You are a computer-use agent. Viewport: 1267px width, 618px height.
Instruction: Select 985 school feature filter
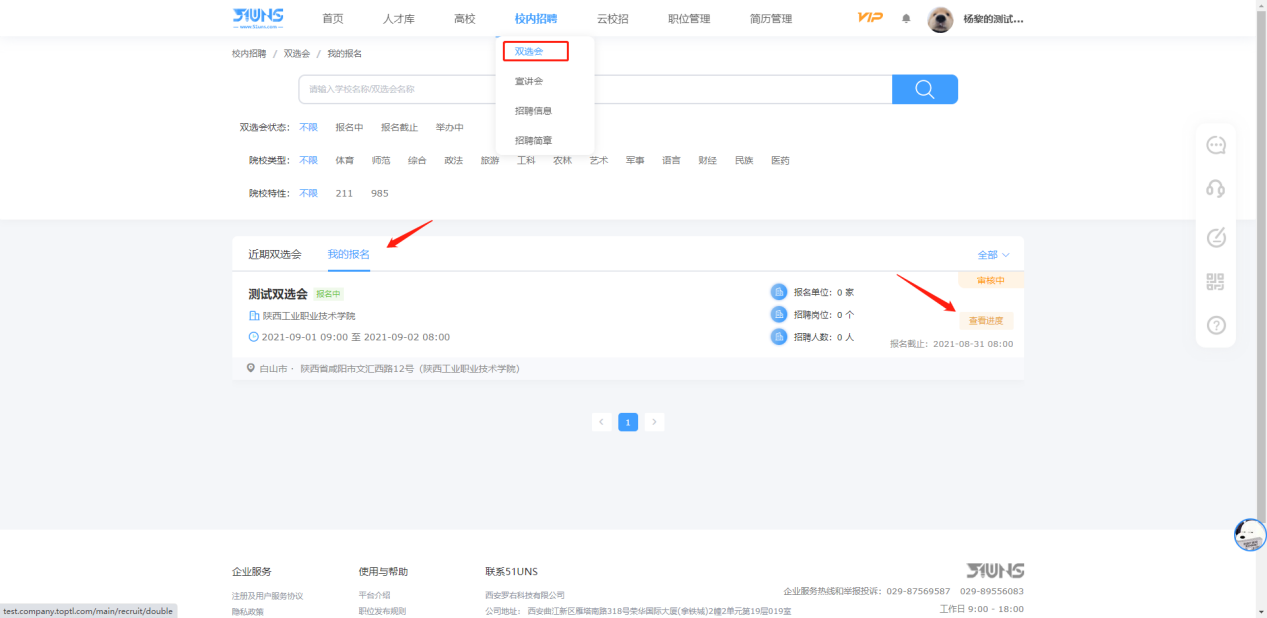[x=379, y=194]
